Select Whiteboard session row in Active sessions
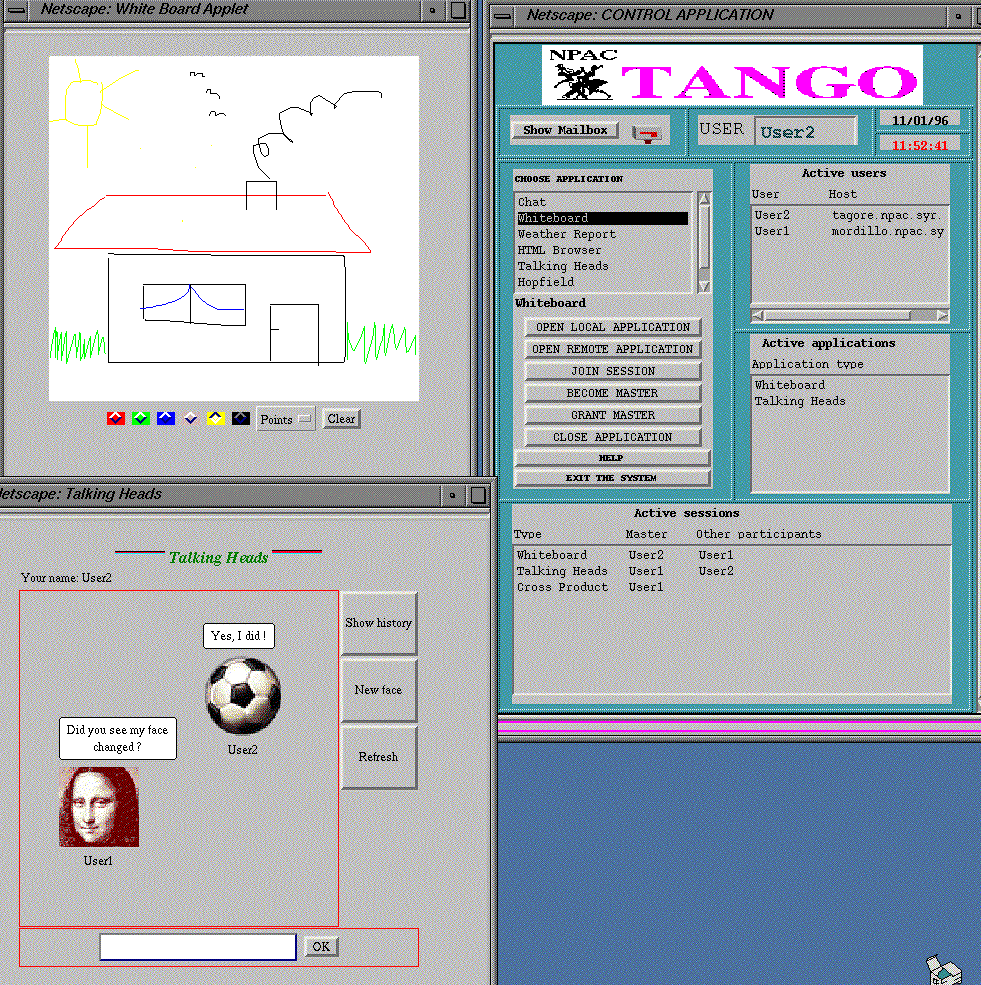The image size is (981, 985). (732, 555)
